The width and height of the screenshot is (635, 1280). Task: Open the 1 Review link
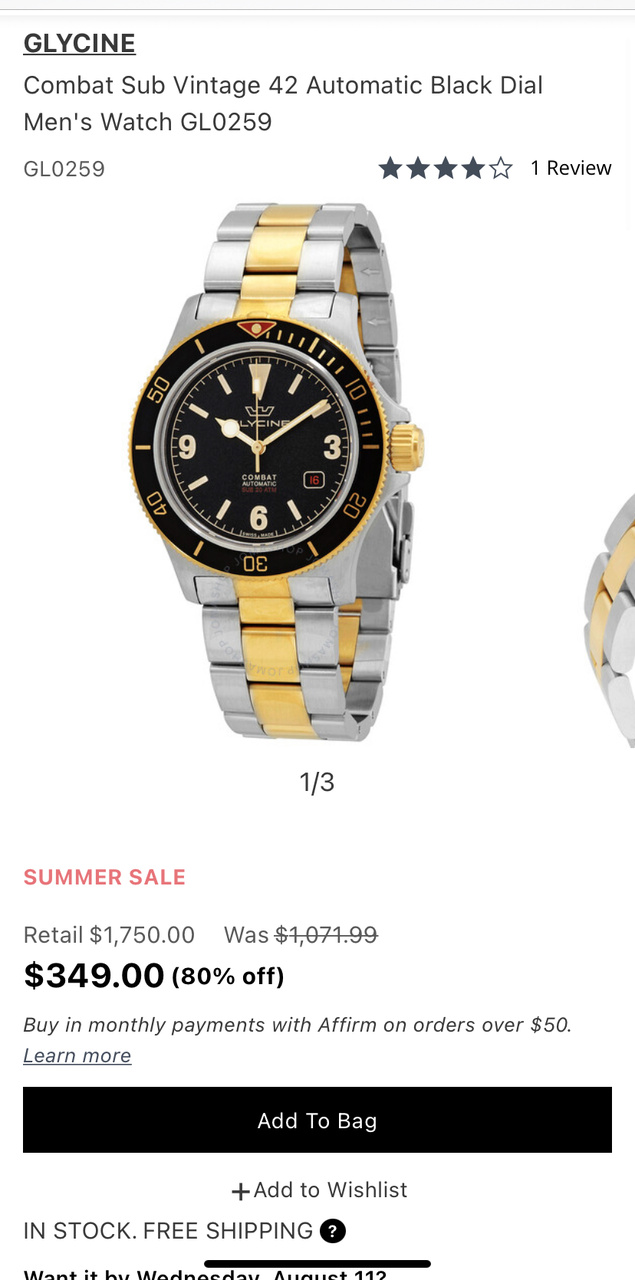[x=571, y=168]
